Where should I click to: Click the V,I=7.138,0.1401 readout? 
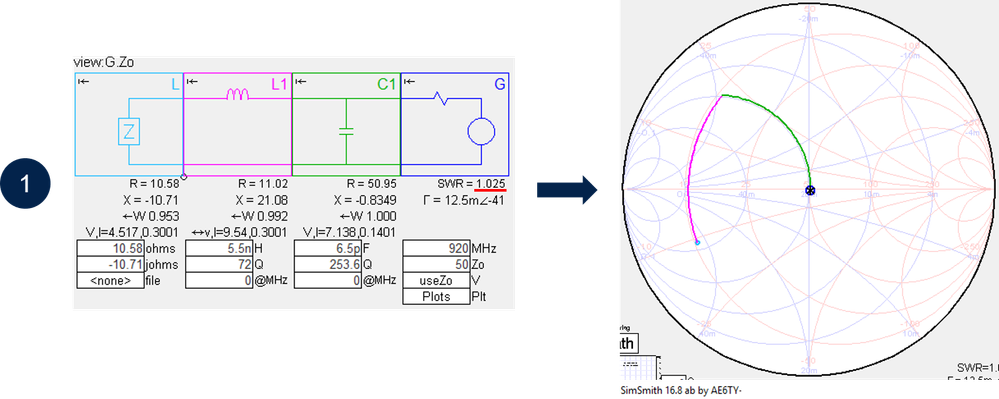coord(350,231)
